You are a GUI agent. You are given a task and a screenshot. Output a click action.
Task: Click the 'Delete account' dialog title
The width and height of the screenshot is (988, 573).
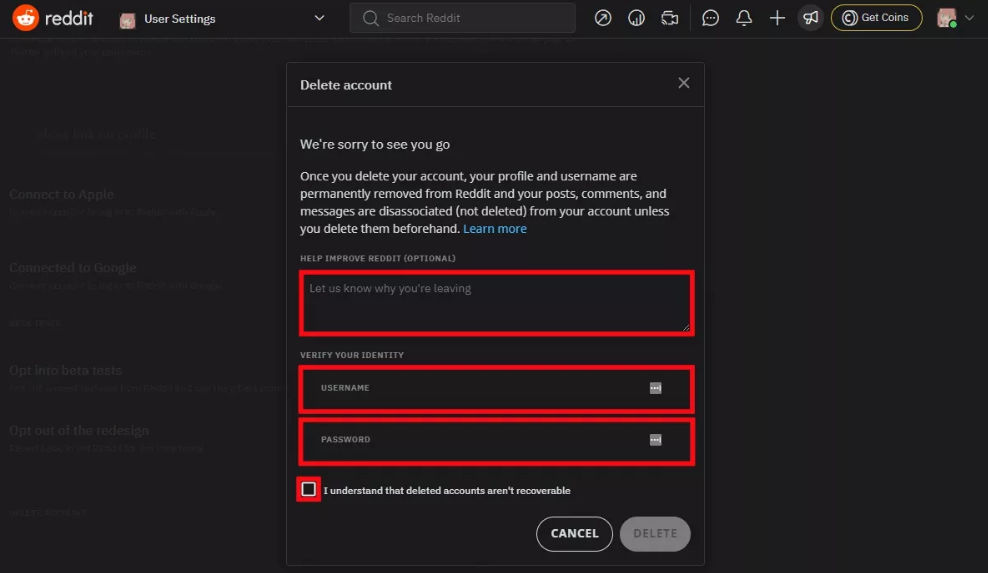click(346, 85)
